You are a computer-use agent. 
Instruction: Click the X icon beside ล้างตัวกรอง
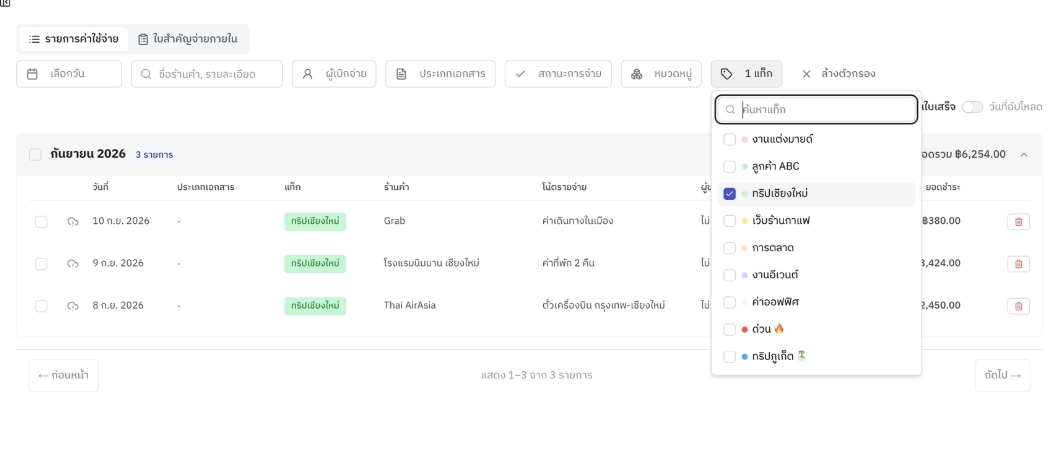click(x=807, y=74)
